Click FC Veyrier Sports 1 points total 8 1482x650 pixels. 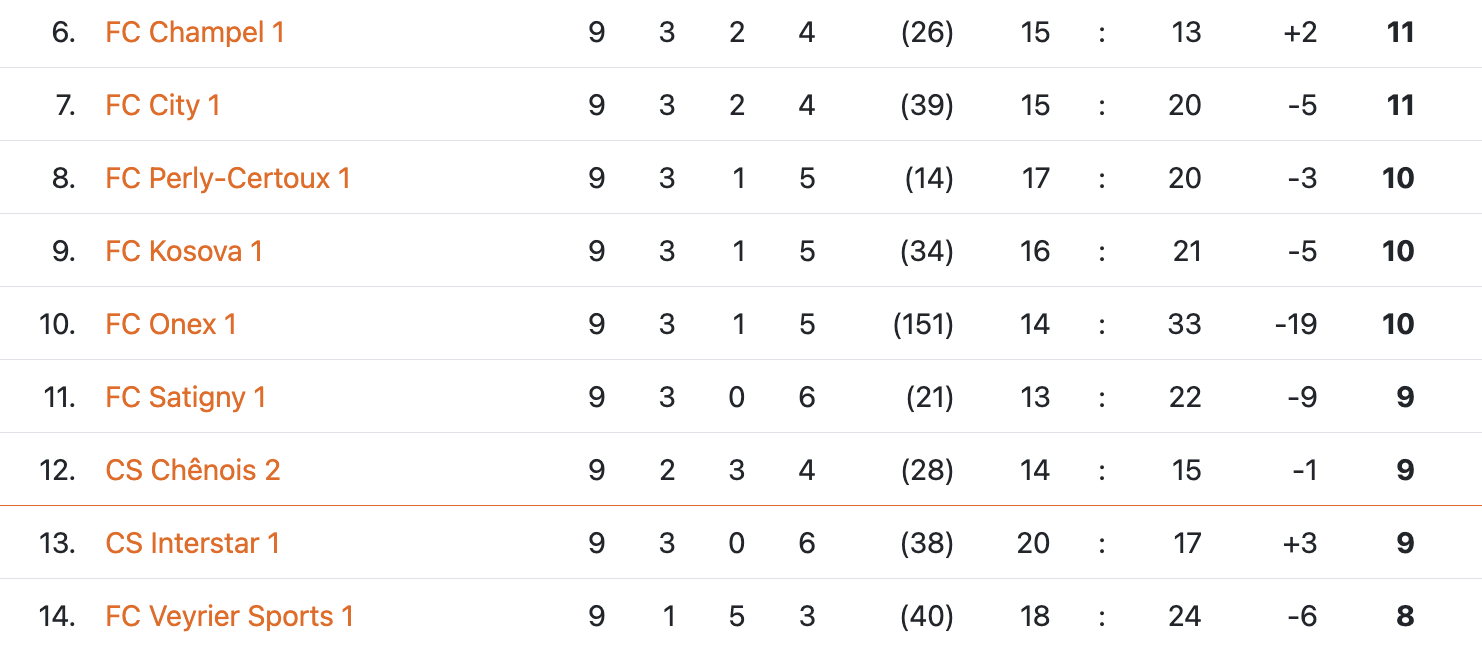1405,616
